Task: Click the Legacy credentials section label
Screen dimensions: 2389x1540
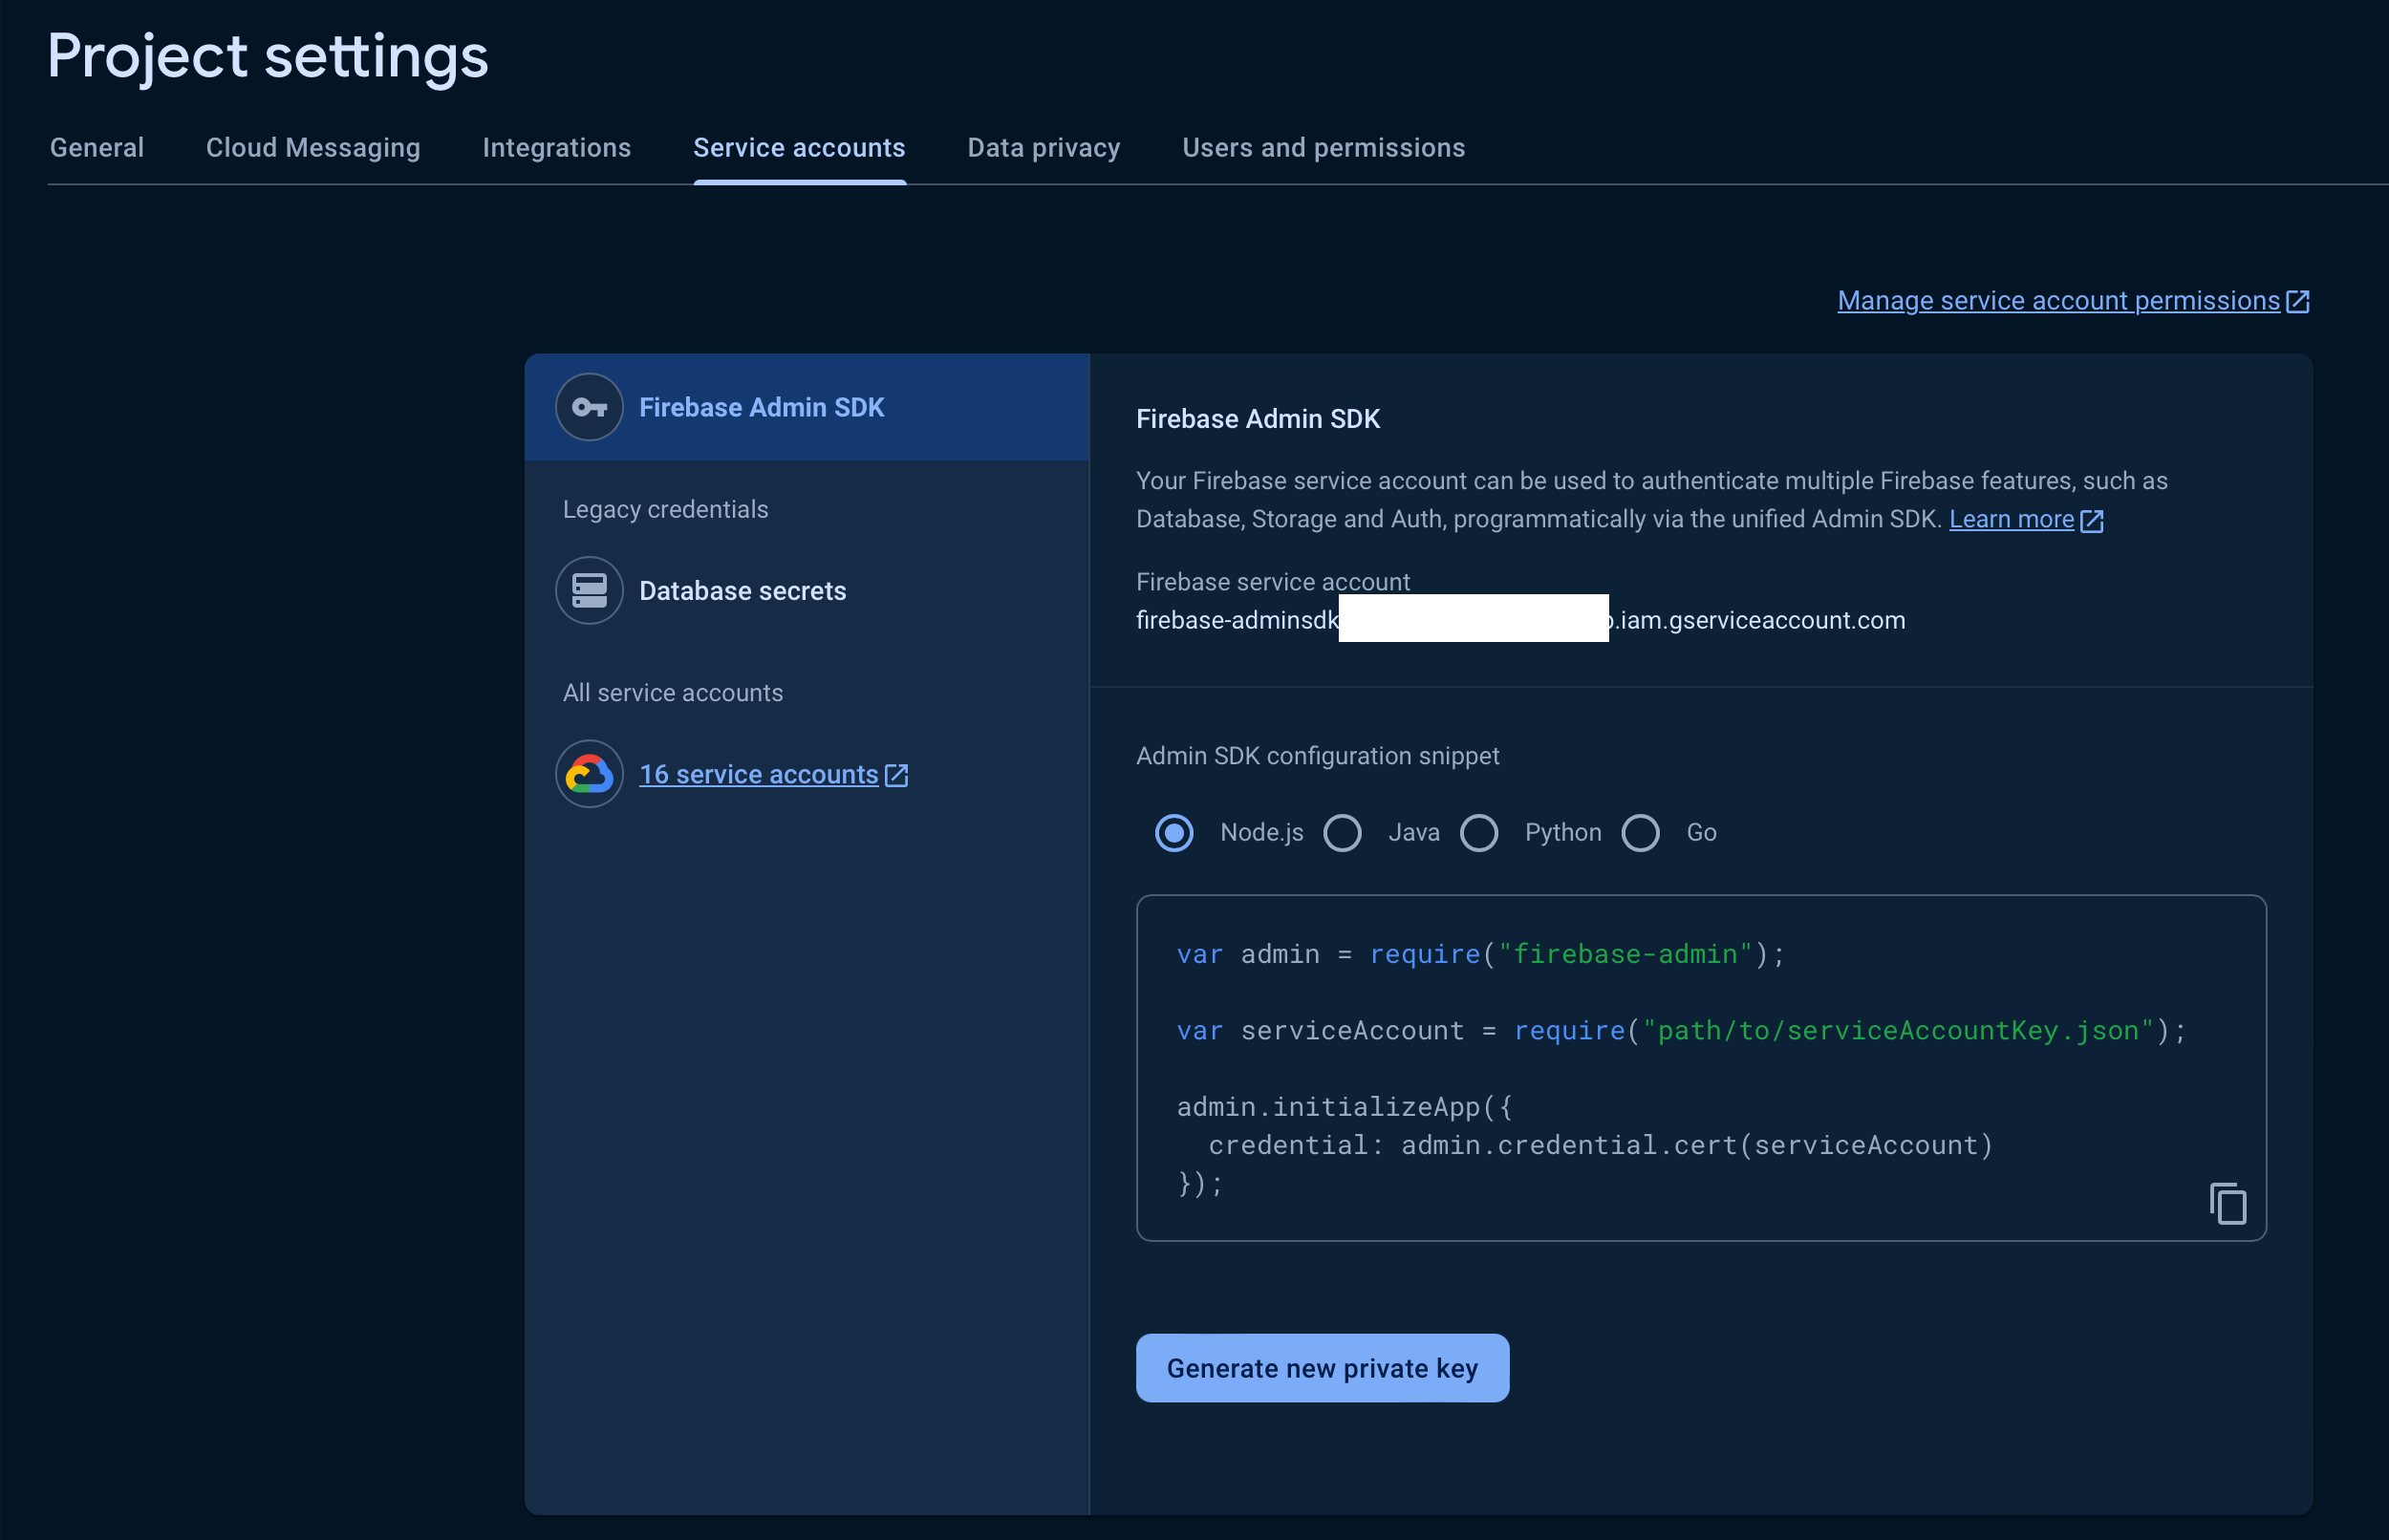Action: click(x=665, y=509)
